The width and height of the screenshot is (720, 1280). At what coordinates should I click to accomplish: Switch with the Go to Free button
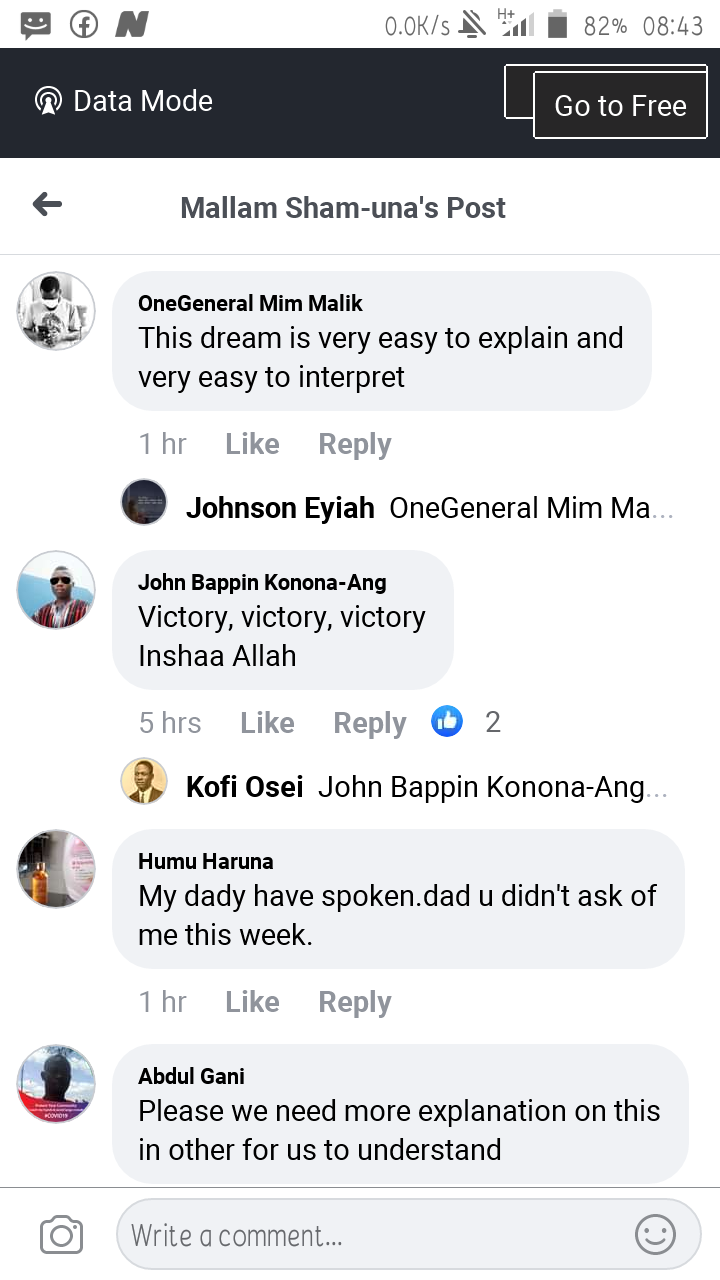[x=620, y=105]
